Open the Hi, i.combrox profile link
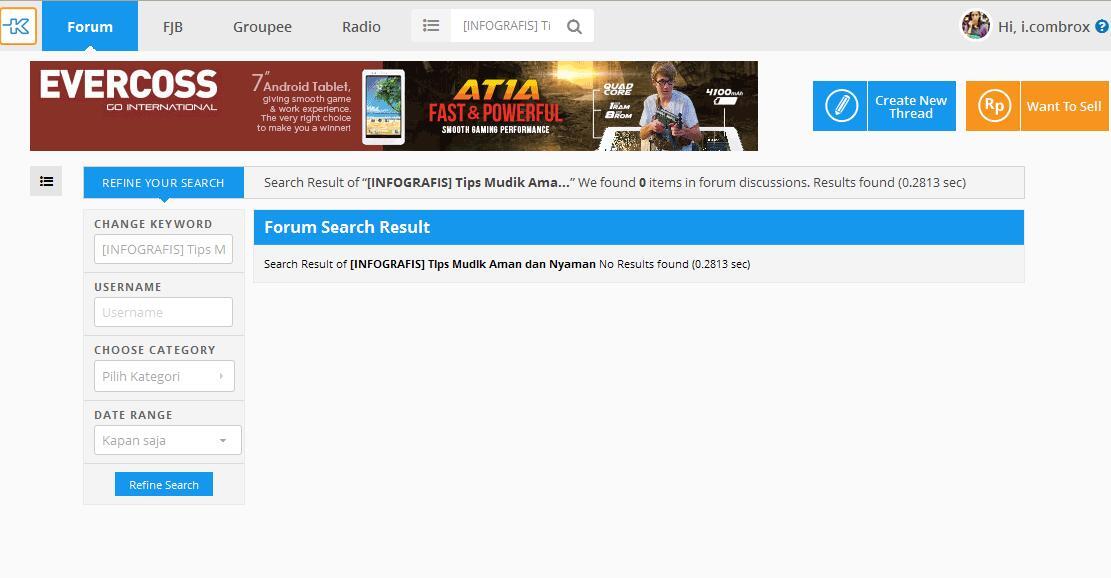Image resolution: width=1111 pixels, height=578 pixels. [1044, 27]
